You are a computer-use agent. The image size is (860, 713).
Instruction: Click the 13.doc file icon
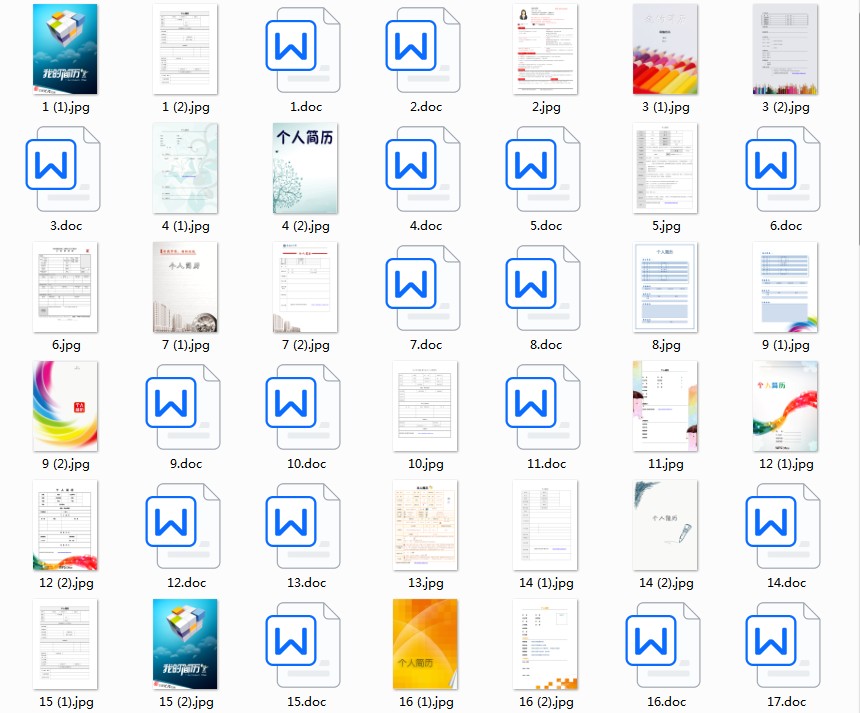click(303, 525)
